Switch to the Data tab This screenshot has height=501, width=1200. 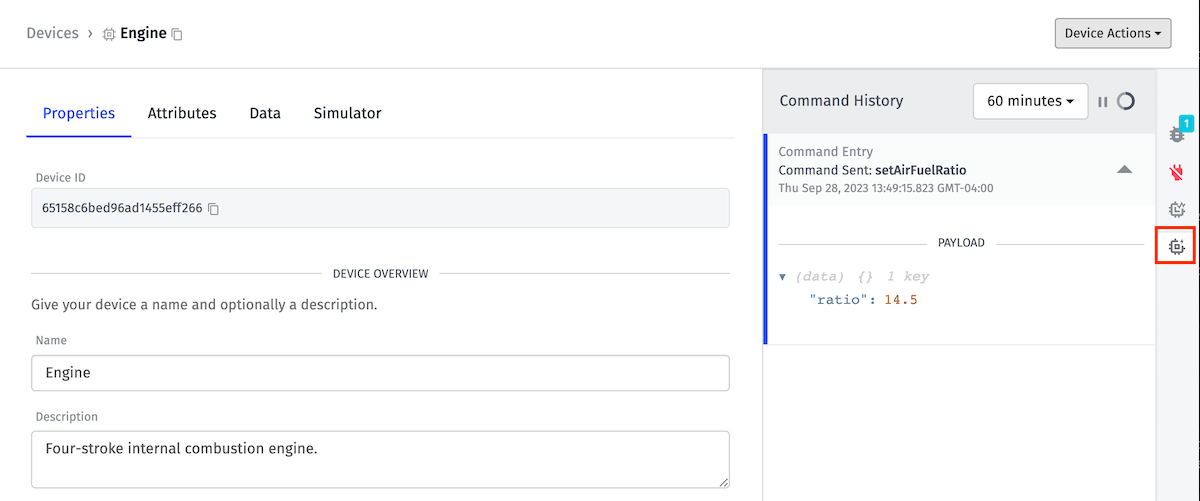(265, 113)
